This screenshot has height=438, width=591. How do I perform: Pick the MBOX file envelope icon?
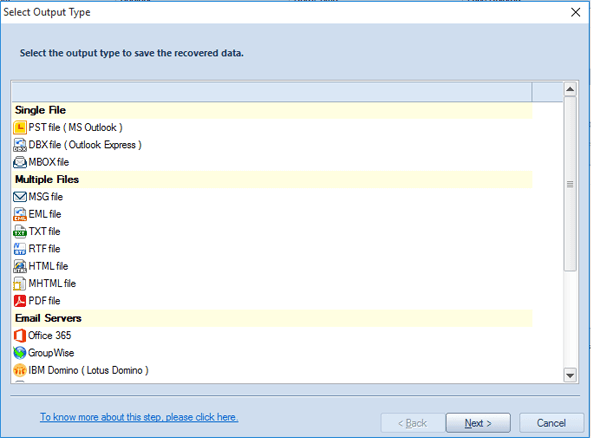(20, 162)
